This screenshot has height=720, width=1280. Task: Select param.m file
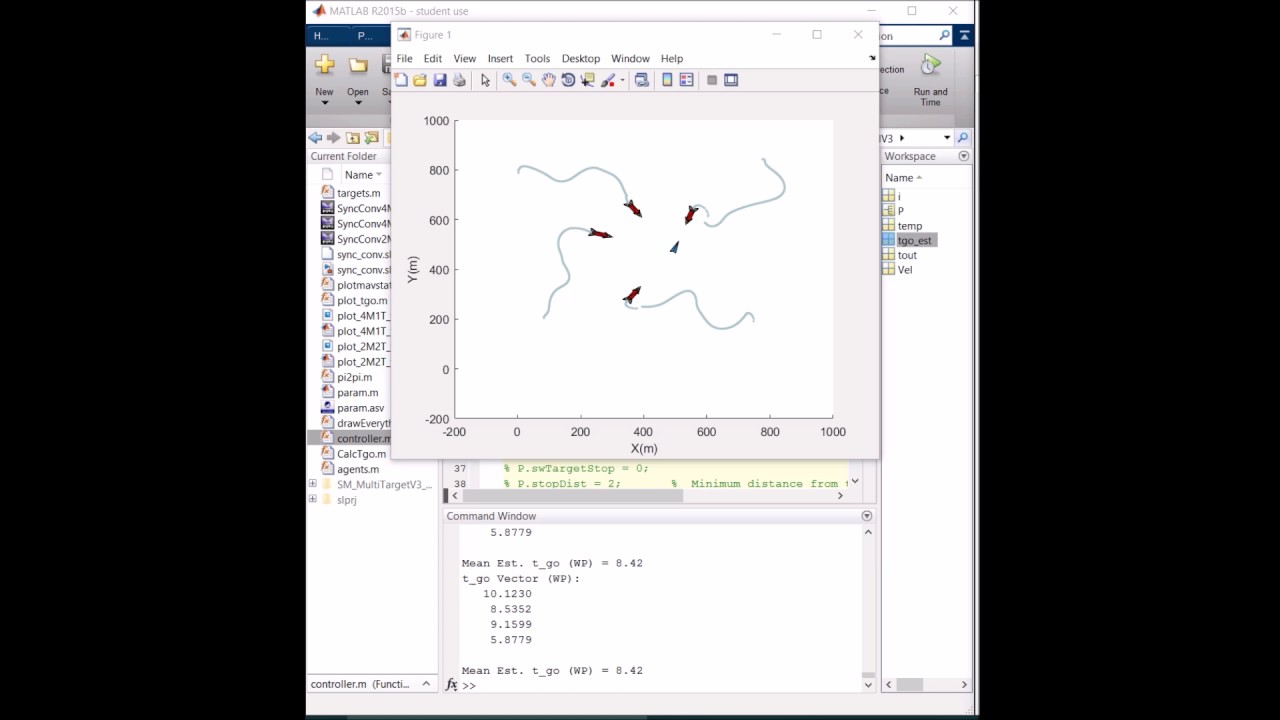tap(357, 393)
